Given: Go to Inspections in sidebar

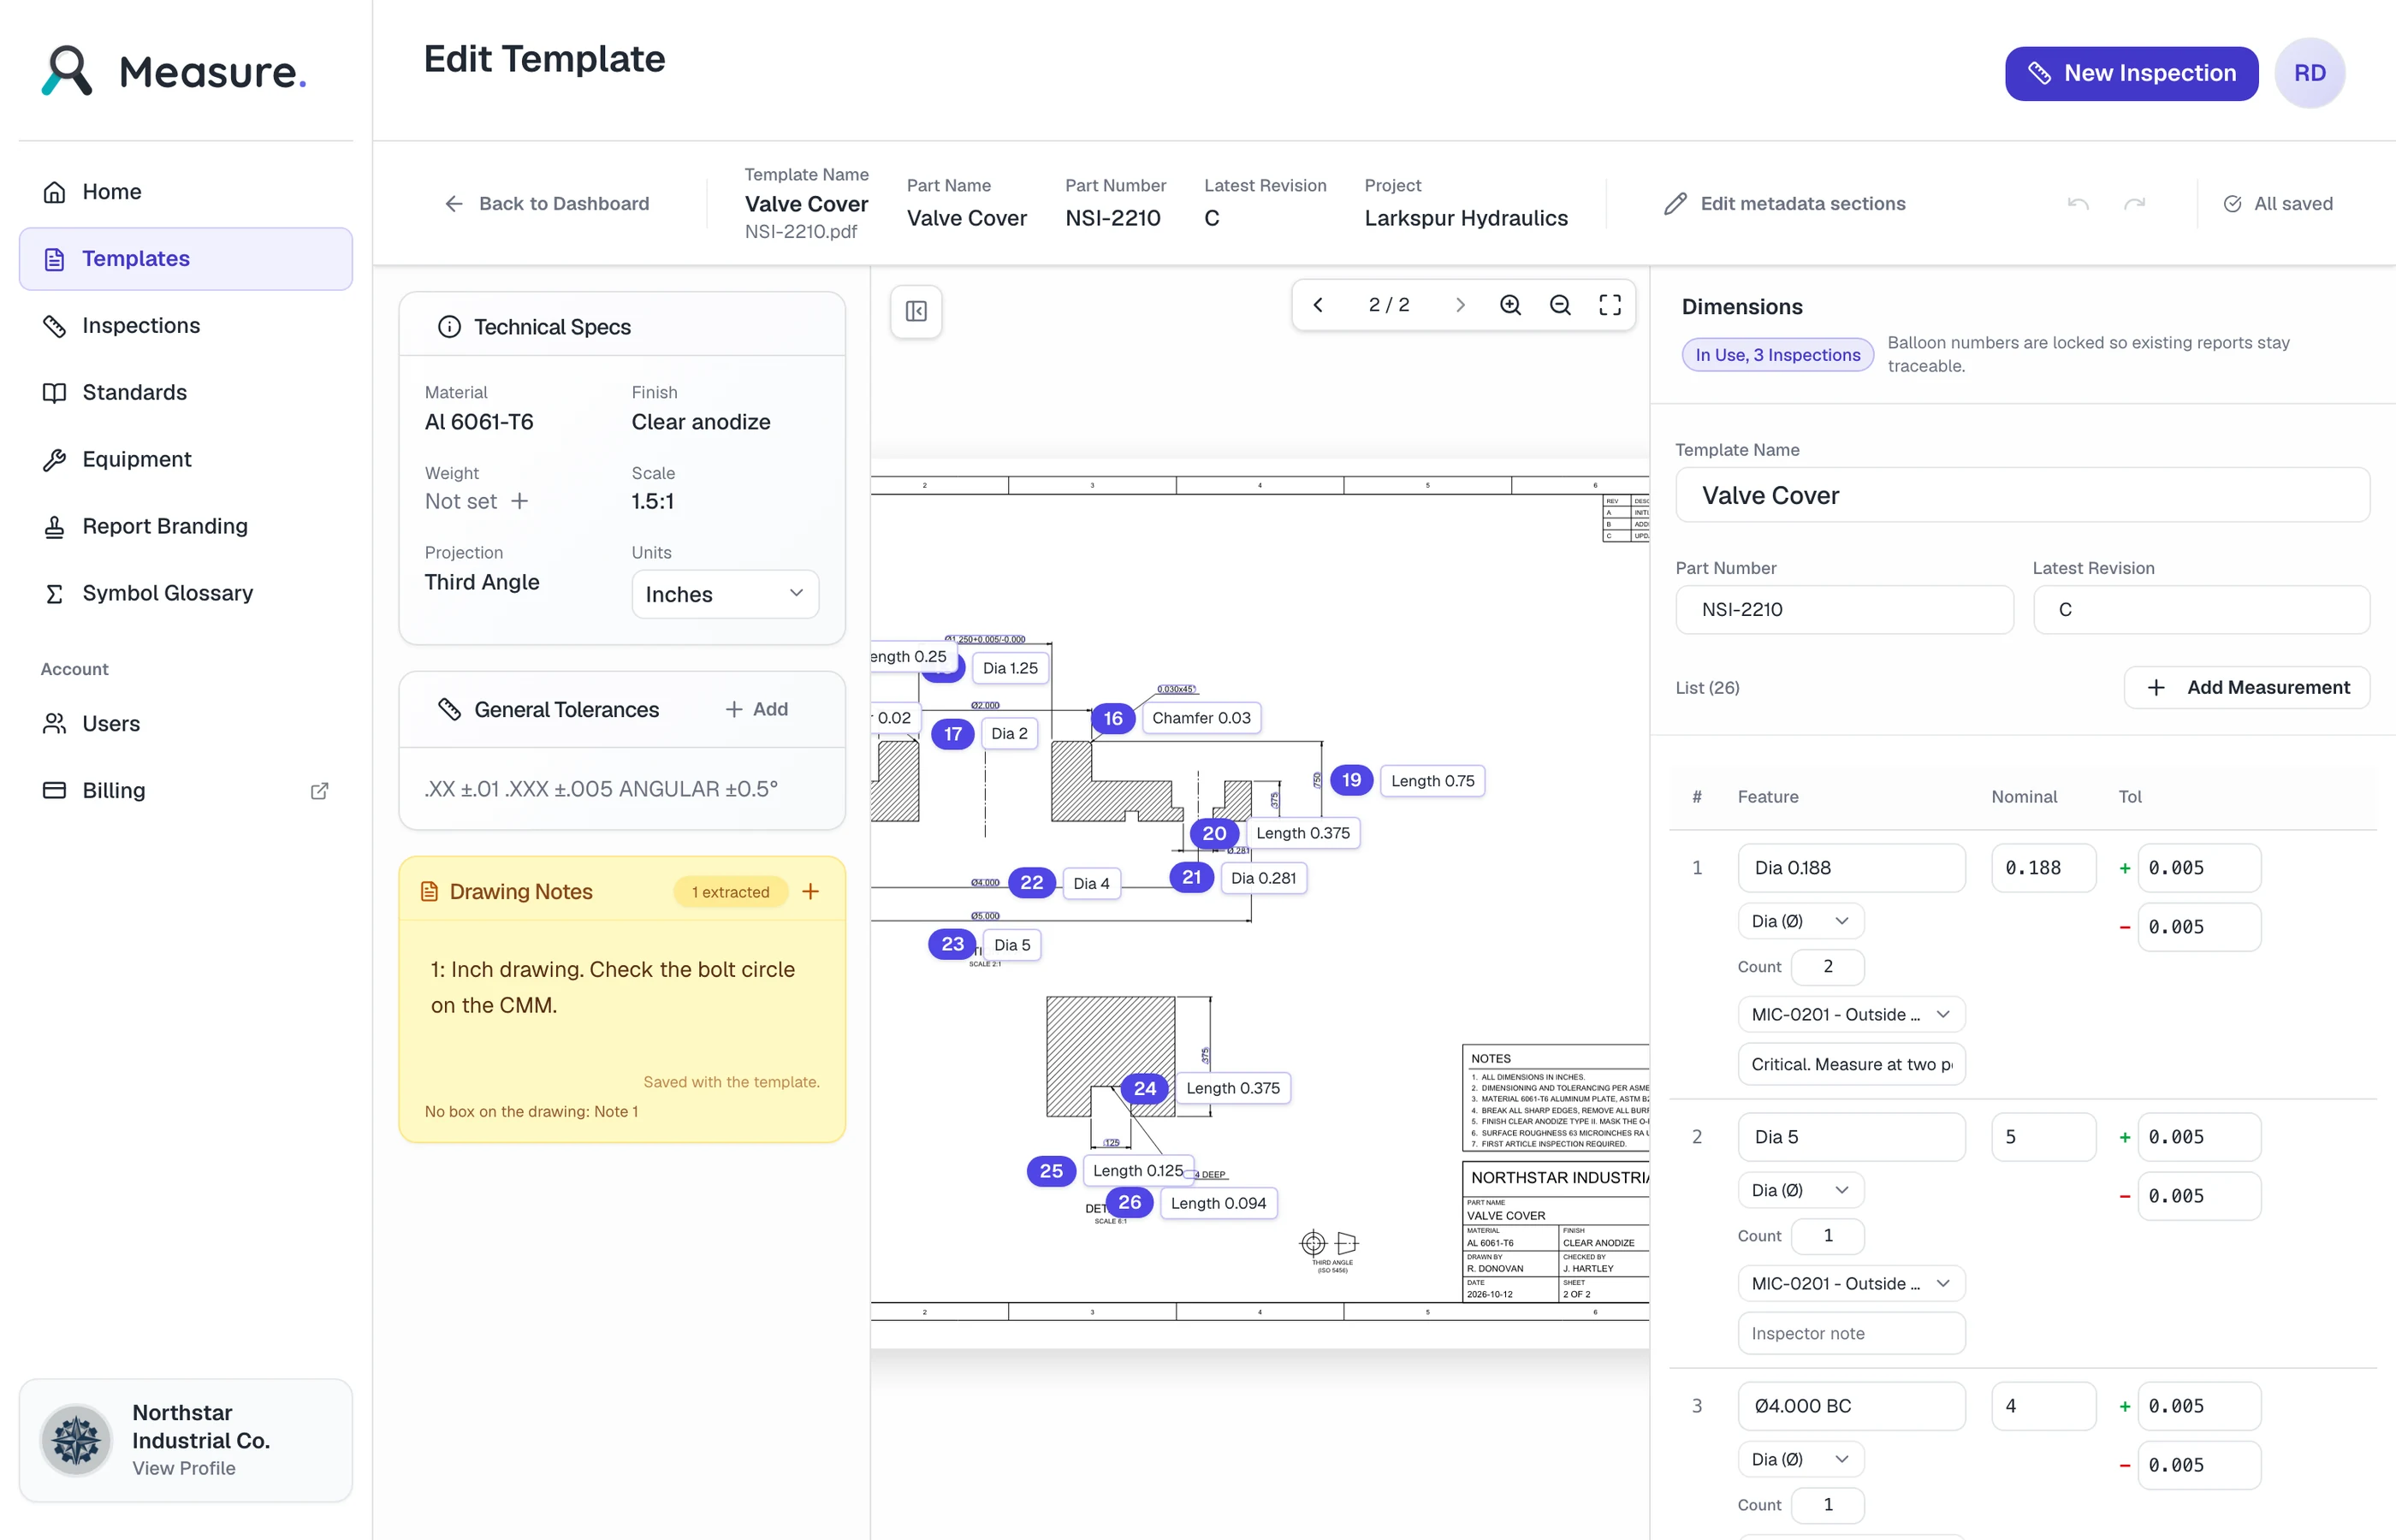Looking at the screenshot, I should (185, 325).
